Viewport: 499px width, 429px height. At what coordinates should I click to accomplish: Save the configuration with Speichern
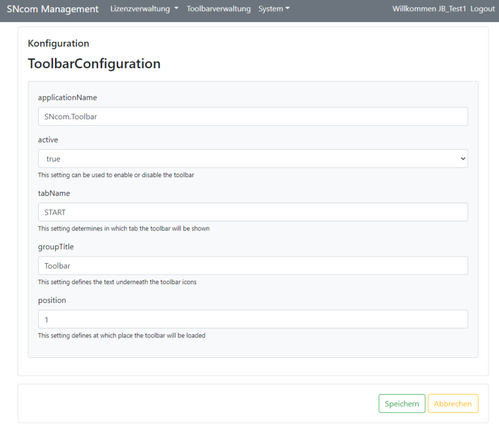[402, 404]
